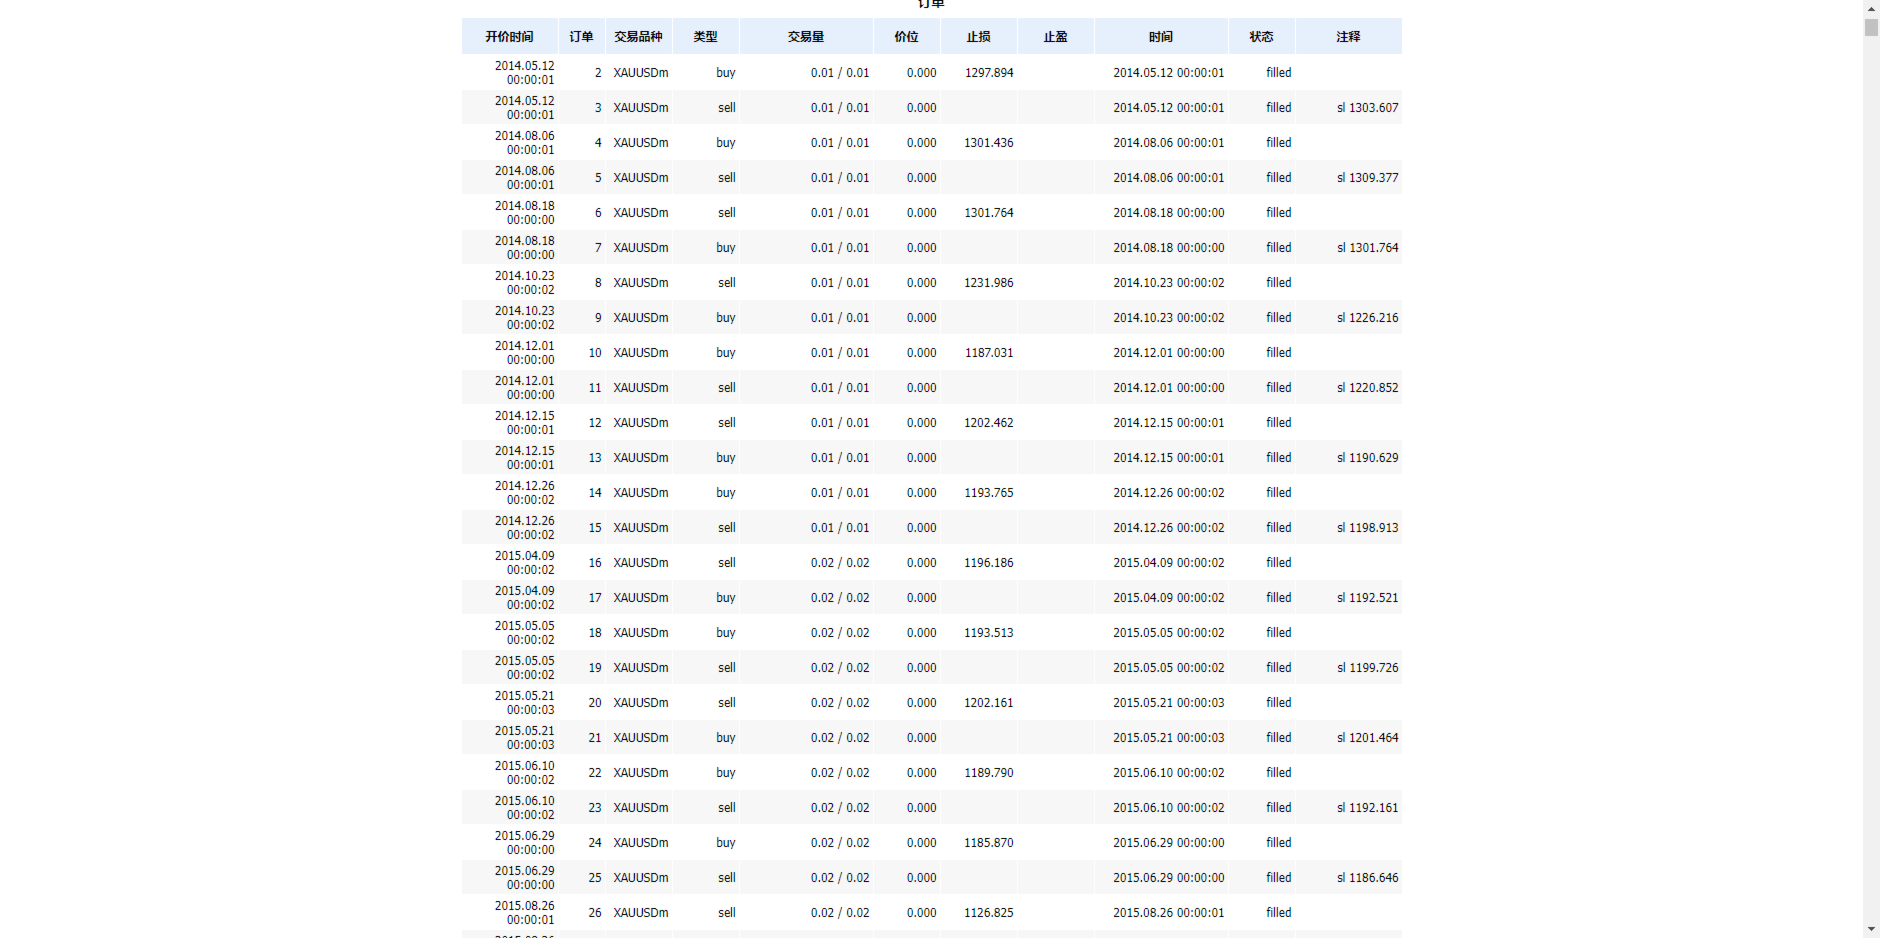The image size is (1880, 938).
Task: Click volume '0.02 / 0.02' in order 18 row
Action: (840, 633)
